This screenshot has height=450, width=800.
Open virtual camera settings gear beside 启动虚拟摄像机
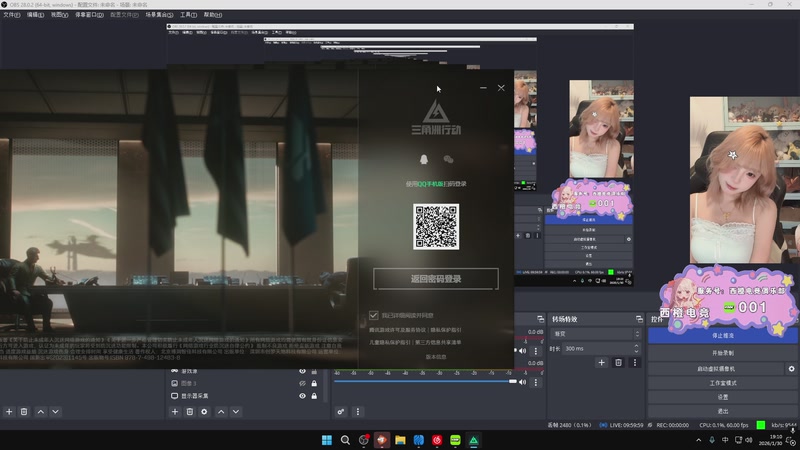pyautogui.click(x=791, y=368)
